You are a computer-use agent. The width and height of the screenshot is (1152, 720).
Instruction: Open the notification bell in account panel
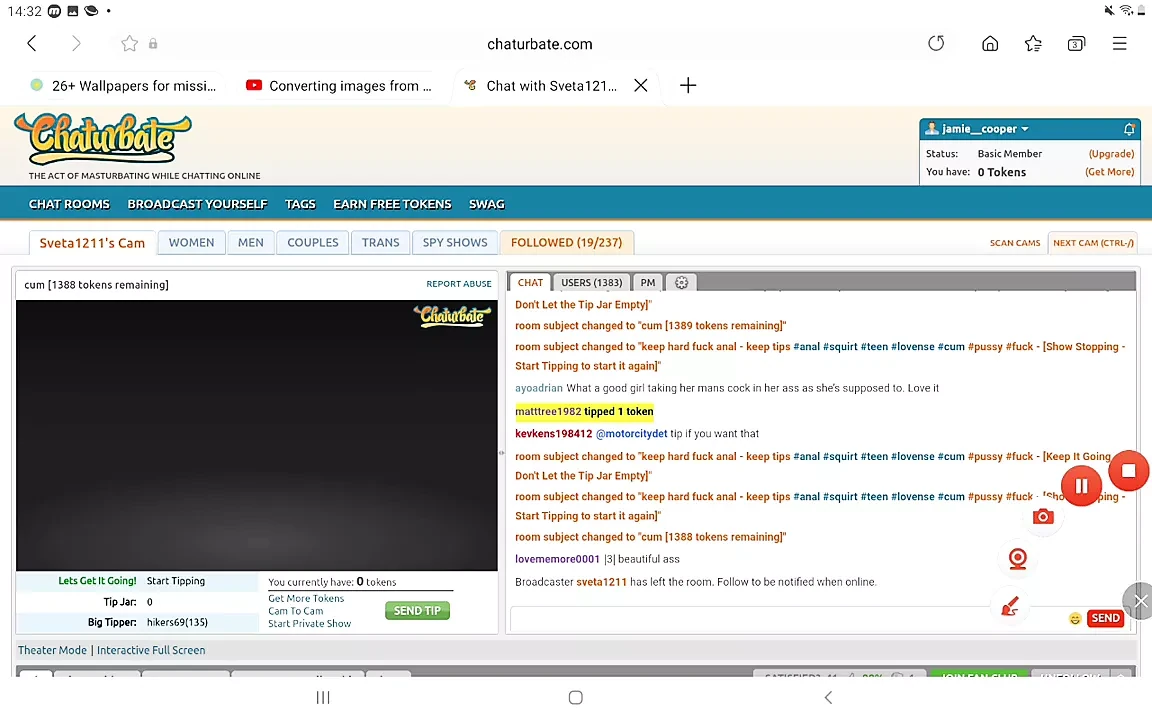[x=1129, y=129]
